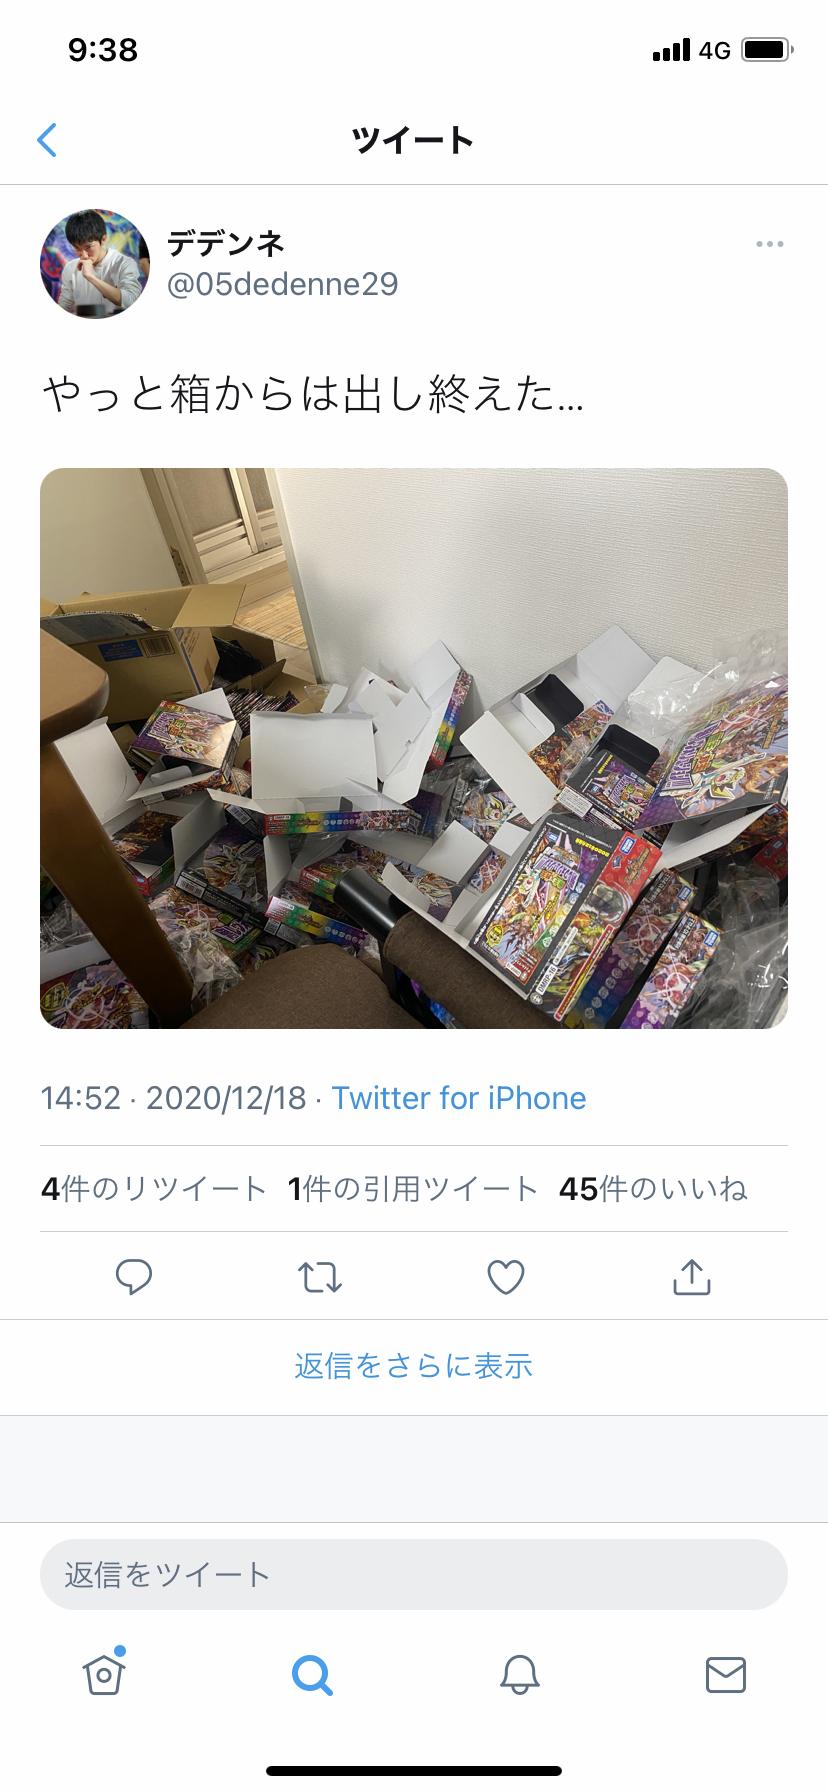Like the tweet with heart icon

click(506, 1277)
